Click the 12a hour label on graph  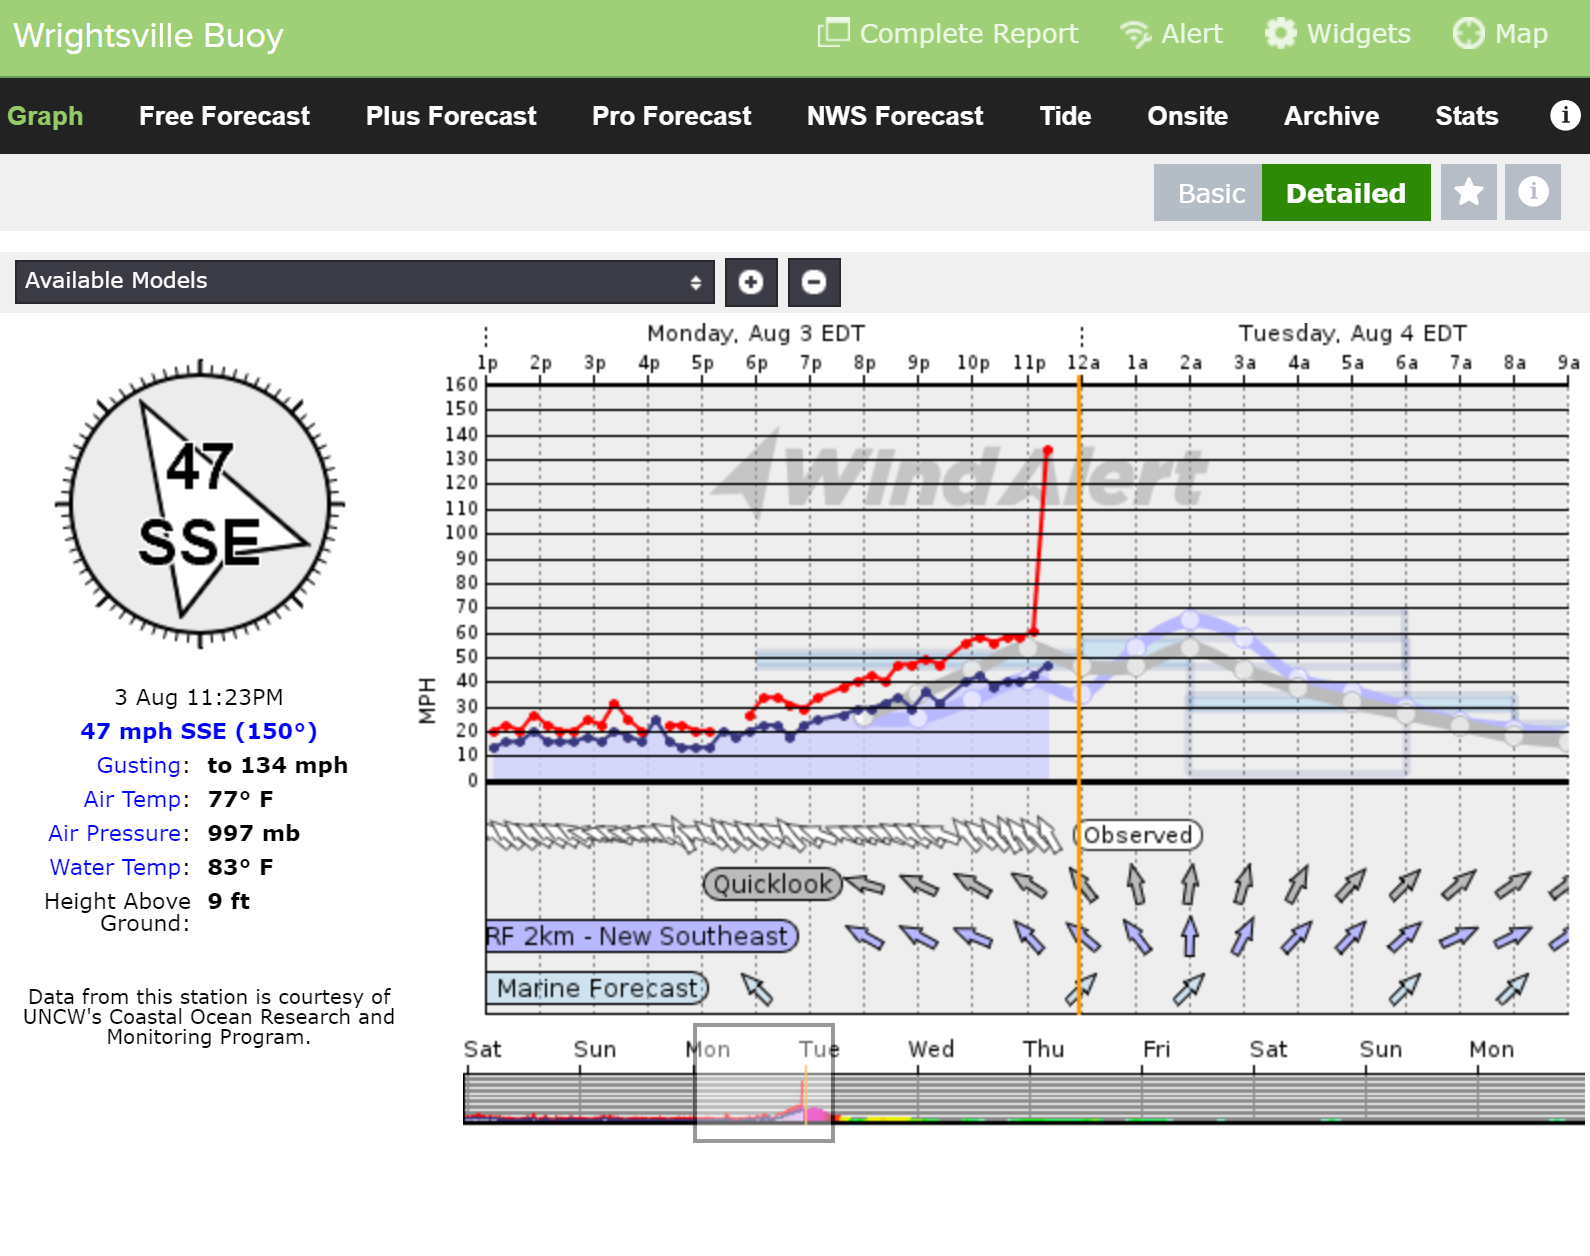(x=1083, y=363)
